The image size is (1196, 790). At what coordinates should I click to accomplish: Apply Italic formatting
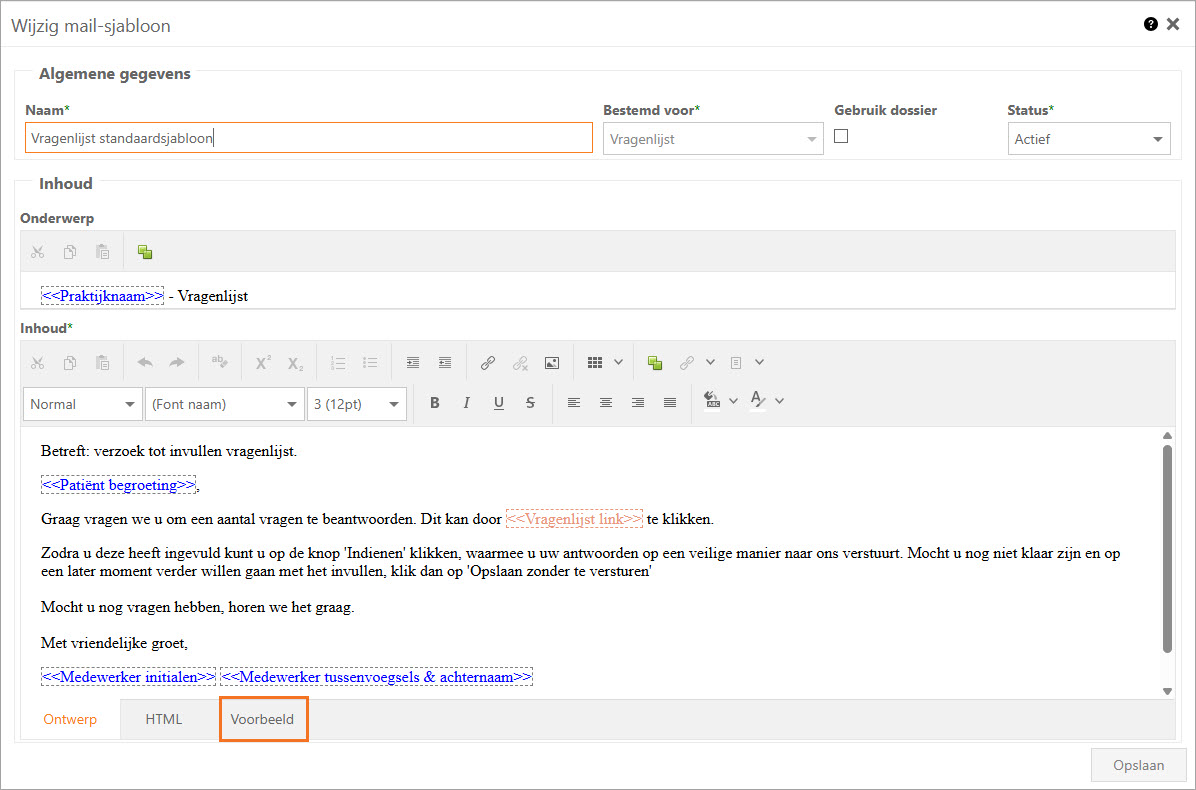pos(466,403)
